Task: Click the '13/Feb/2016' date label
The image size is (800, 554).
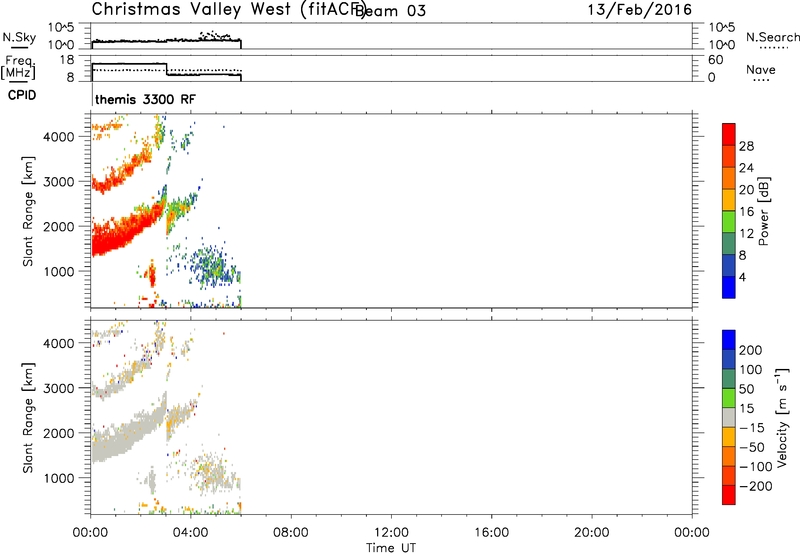Action: [x=640, y=9]
